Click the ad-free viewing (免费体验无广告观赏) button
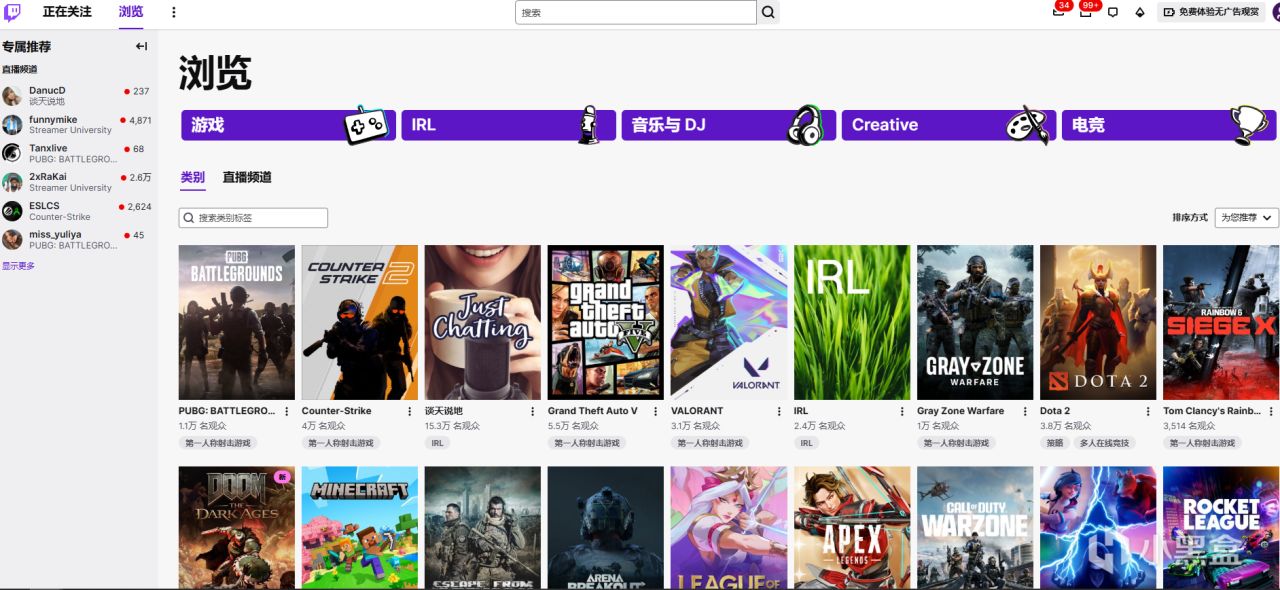 1211,12
